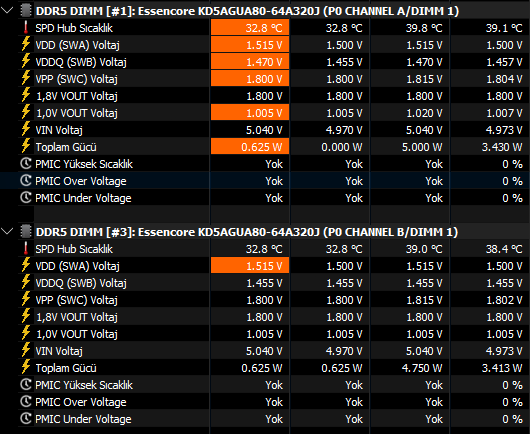The image size is (530, 434).
Task: Click lightning icon of DIMM #3 1,0V VOUT Voltaj
Action: (26, 333)
